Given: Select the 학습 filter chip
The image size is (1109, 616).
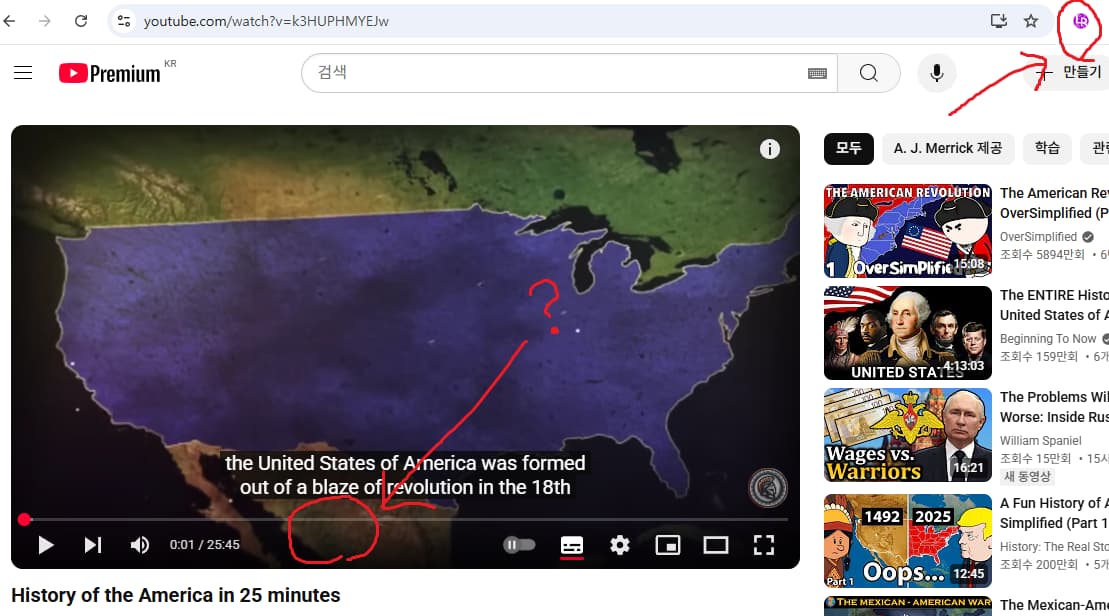Looking at the screenshot, I should (x=1047, y=149).
